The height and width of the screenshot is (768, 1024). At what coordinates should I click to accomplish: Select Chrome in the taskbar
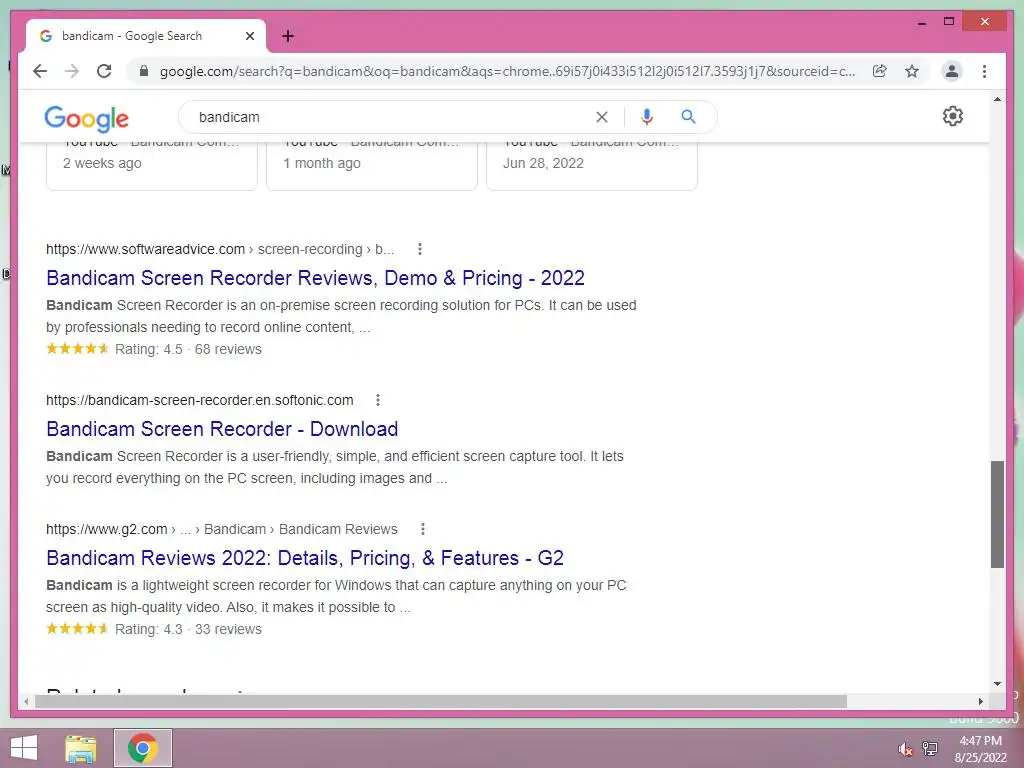point(143,748)
